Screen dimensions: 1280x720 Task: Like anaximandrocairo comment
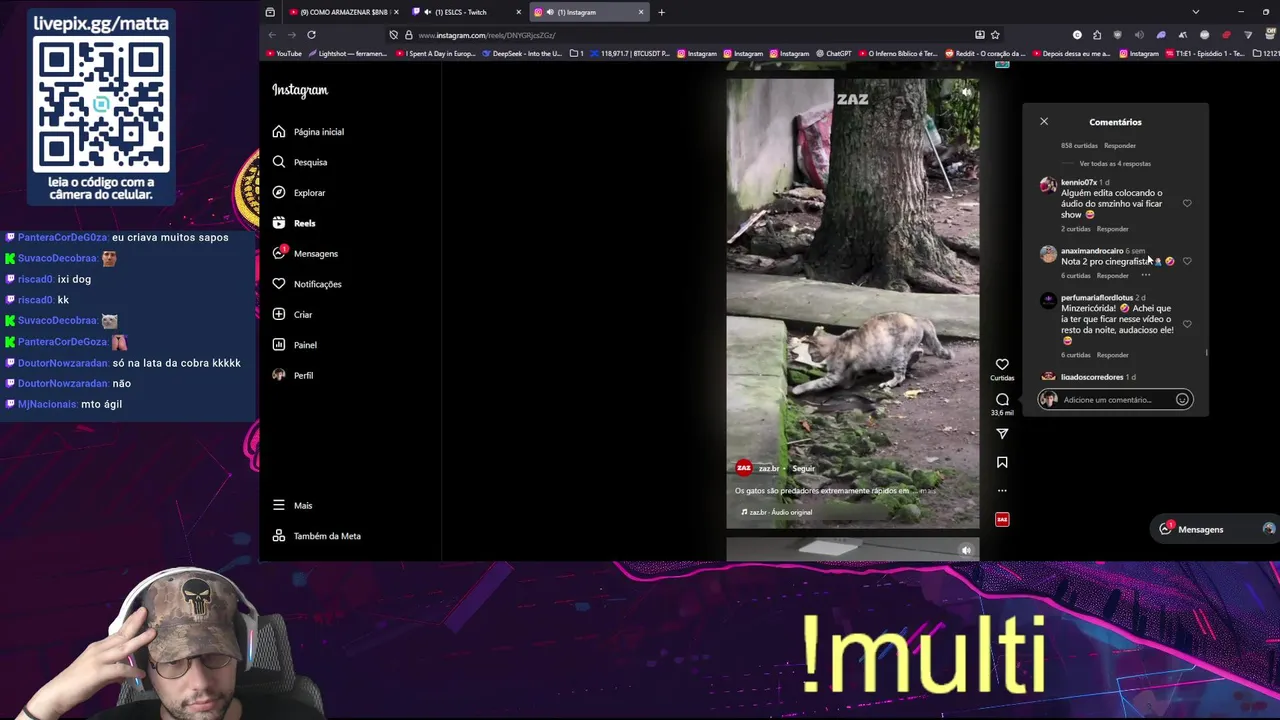point(1187,261)
